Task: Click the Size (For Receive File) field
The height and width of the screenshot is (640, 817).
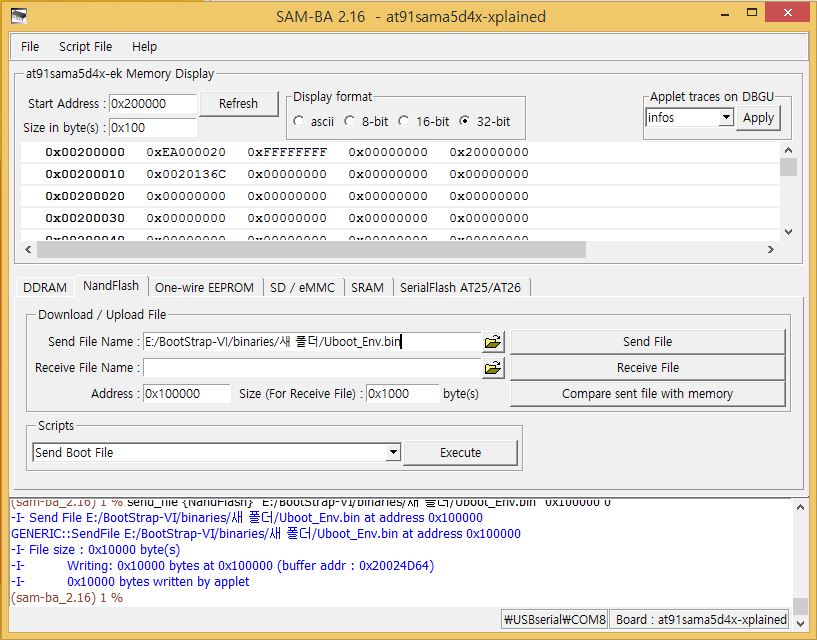Action: [403, 393]
